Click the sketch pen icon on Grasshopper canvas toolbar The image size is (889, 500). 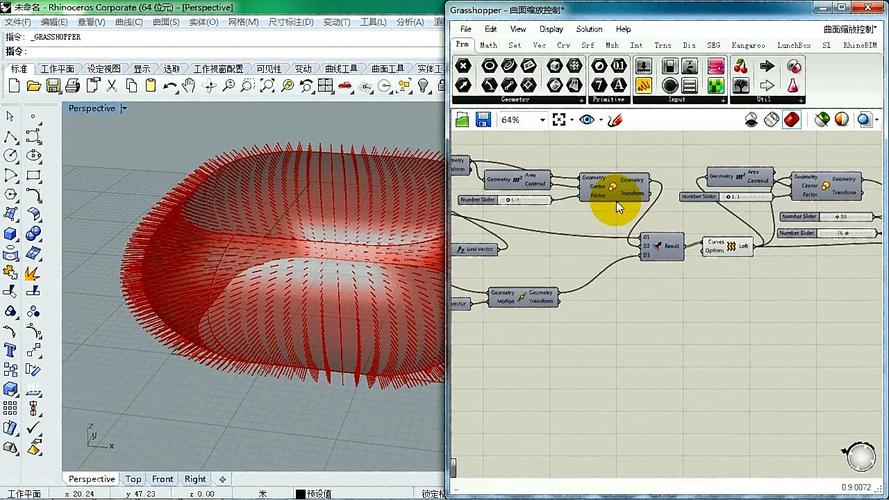[x=615, y=120]
